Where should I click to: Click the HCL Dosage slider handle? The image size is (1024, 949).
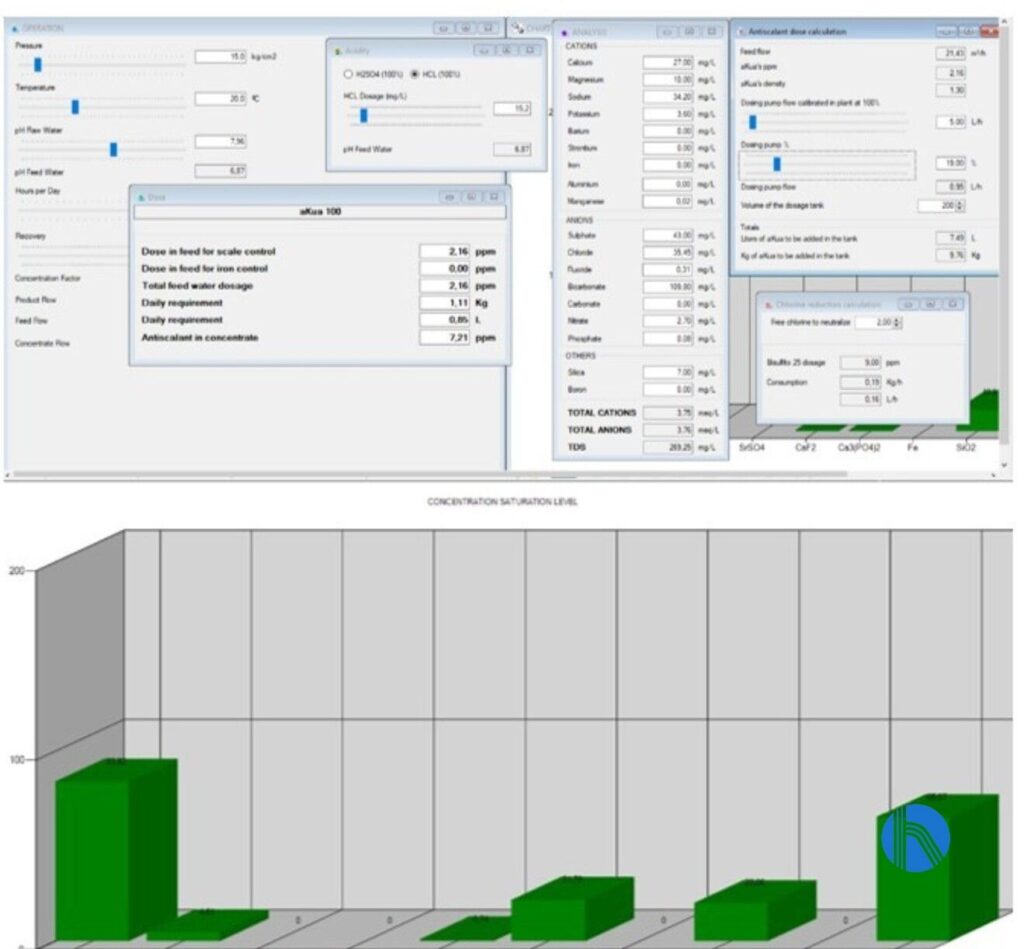pyautogui.click(x=363, y=116)
